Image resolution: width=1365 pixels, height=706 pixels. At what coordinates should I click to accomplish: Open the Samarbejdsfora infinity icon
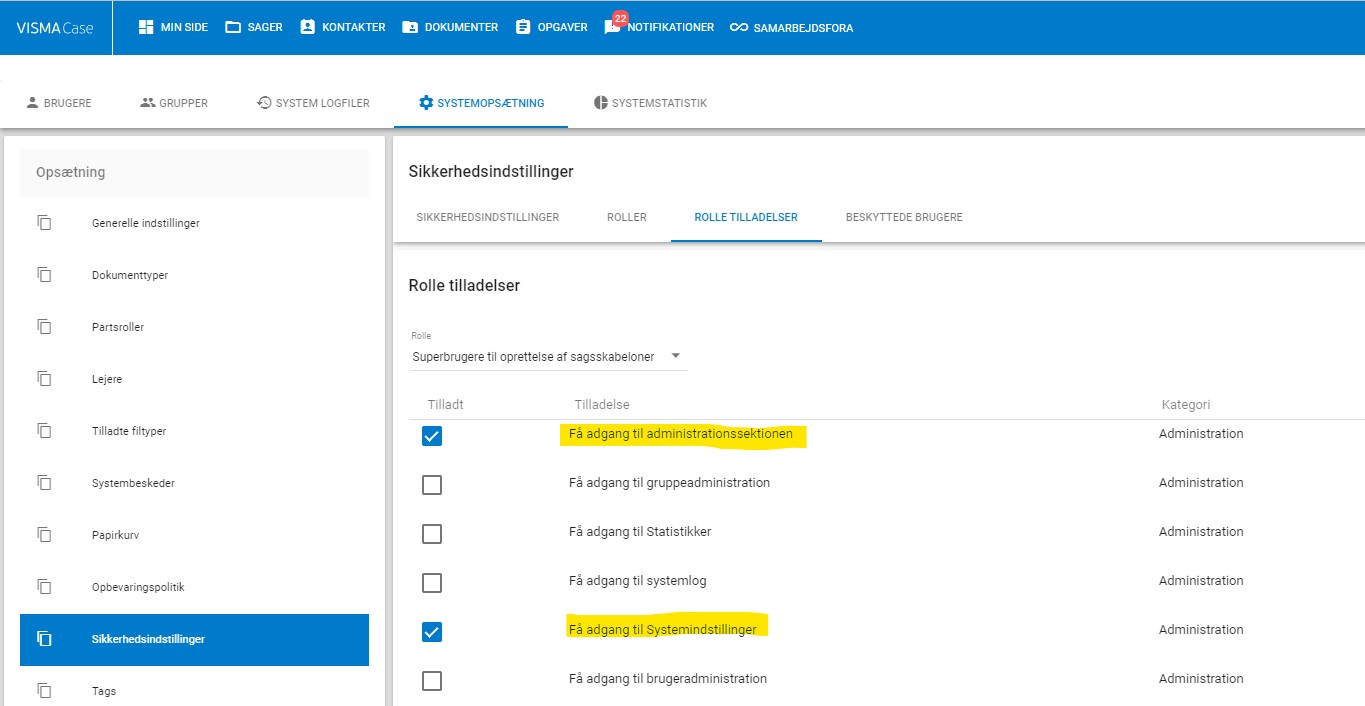pos(739,27)
